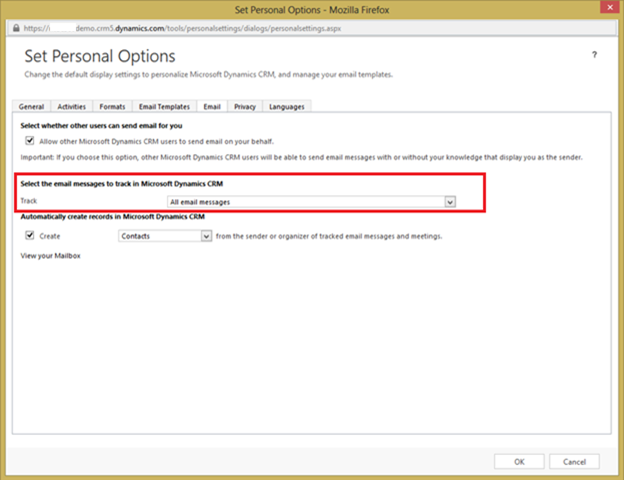The width and height of the screenshot is (625, 482).
Task: Go to the Privacy tab
Action: click(x=245, y=106)
